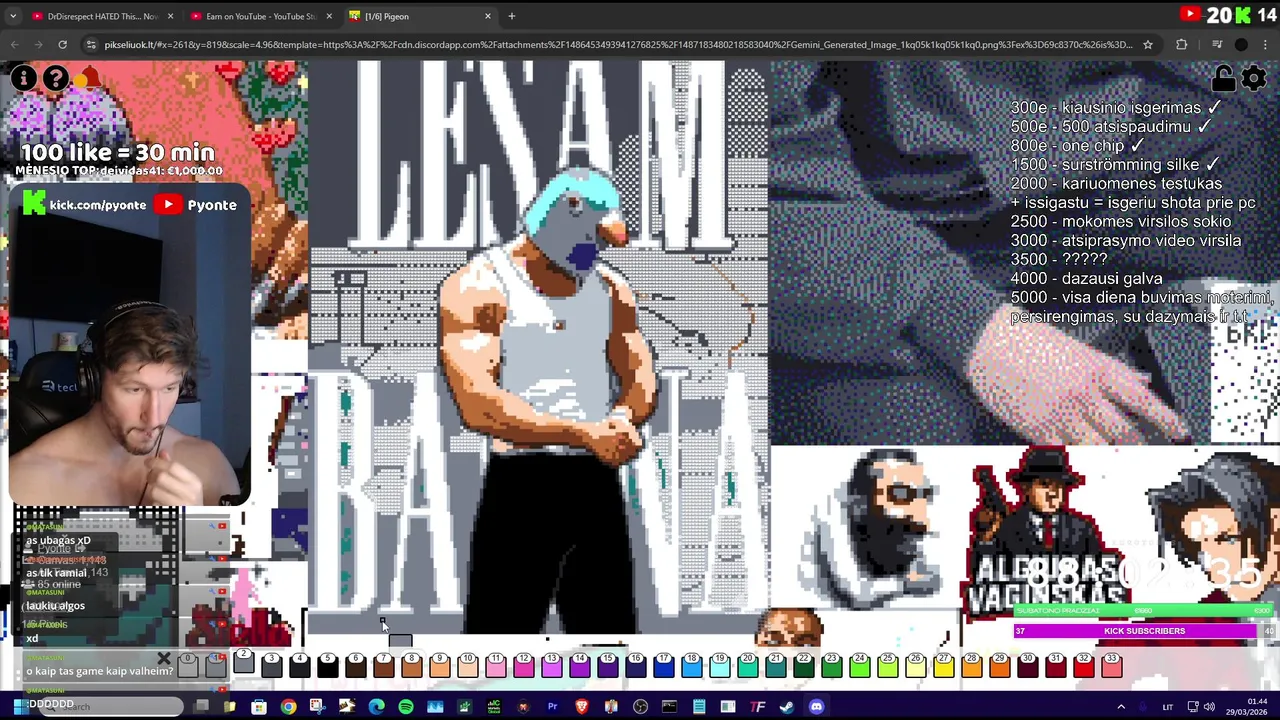Pick orange swatch number 28

(971, 665)
